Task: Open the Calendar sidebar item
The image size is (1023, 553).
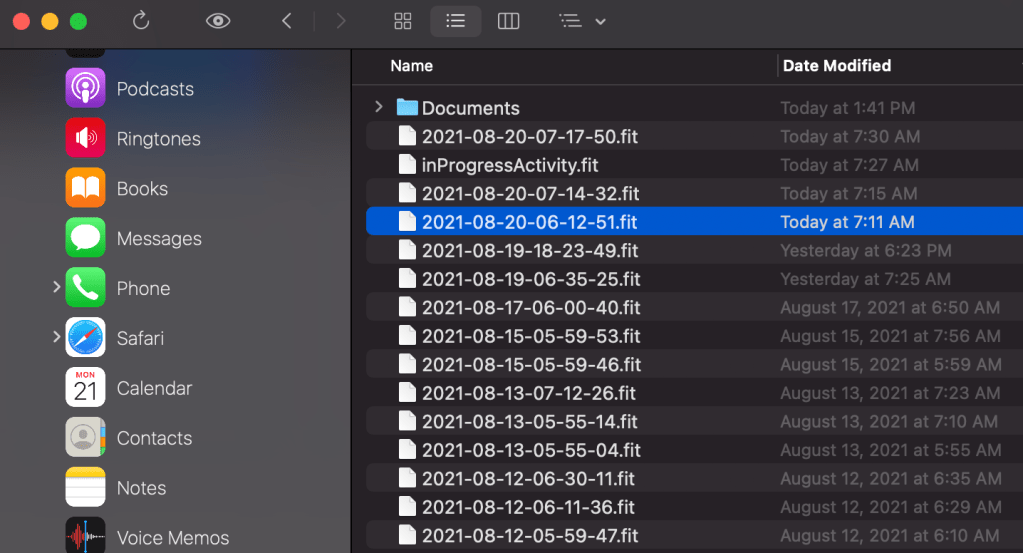Action: (x=153, y=388)
